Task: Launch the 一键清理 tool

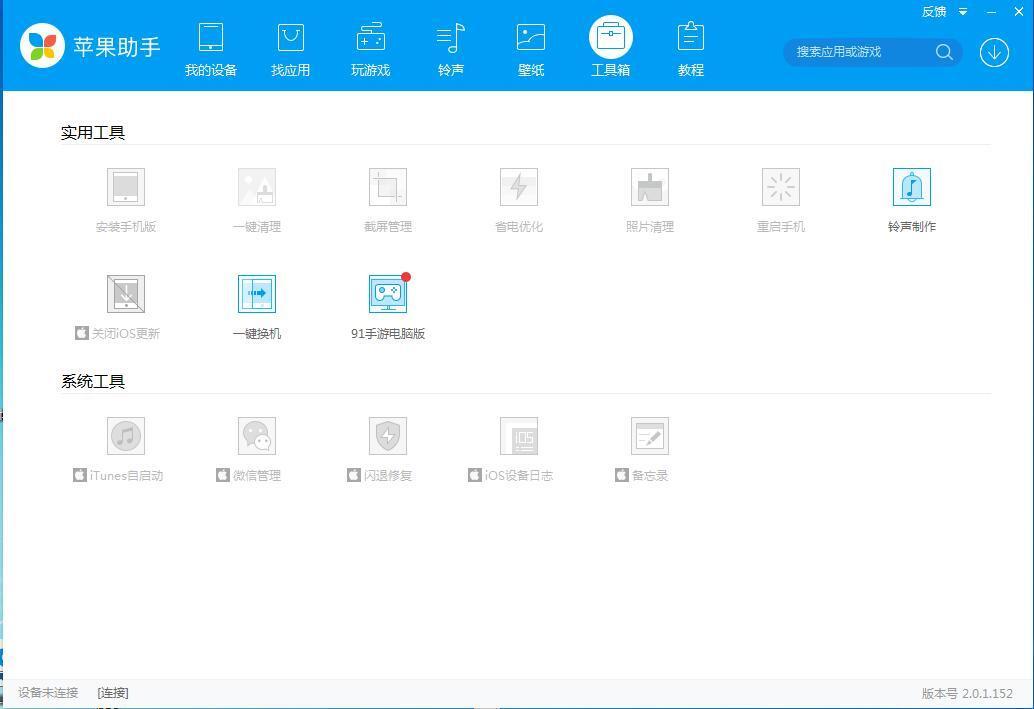Action: coord(257,187)
